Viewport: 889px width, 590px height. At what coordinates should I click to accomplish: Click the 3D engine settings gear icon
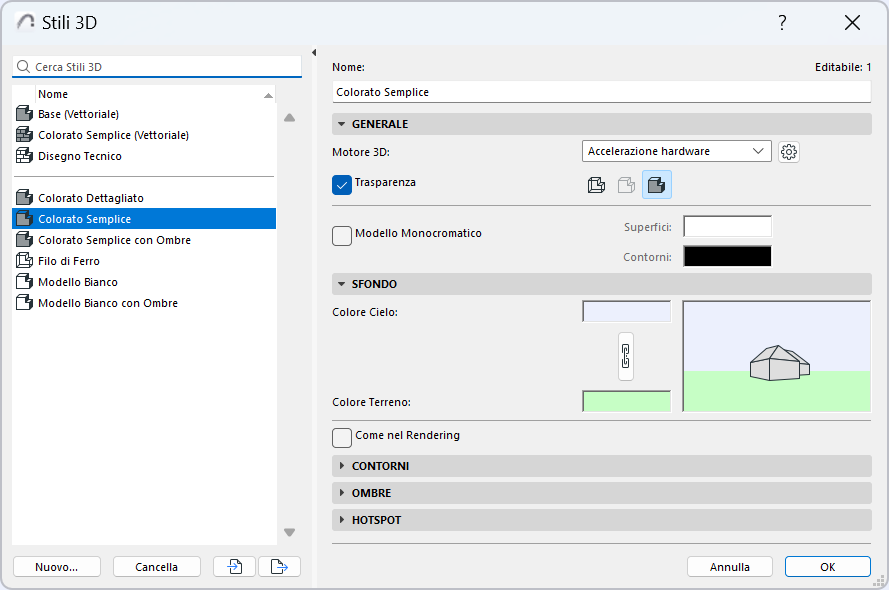click(x=789, y=152)
